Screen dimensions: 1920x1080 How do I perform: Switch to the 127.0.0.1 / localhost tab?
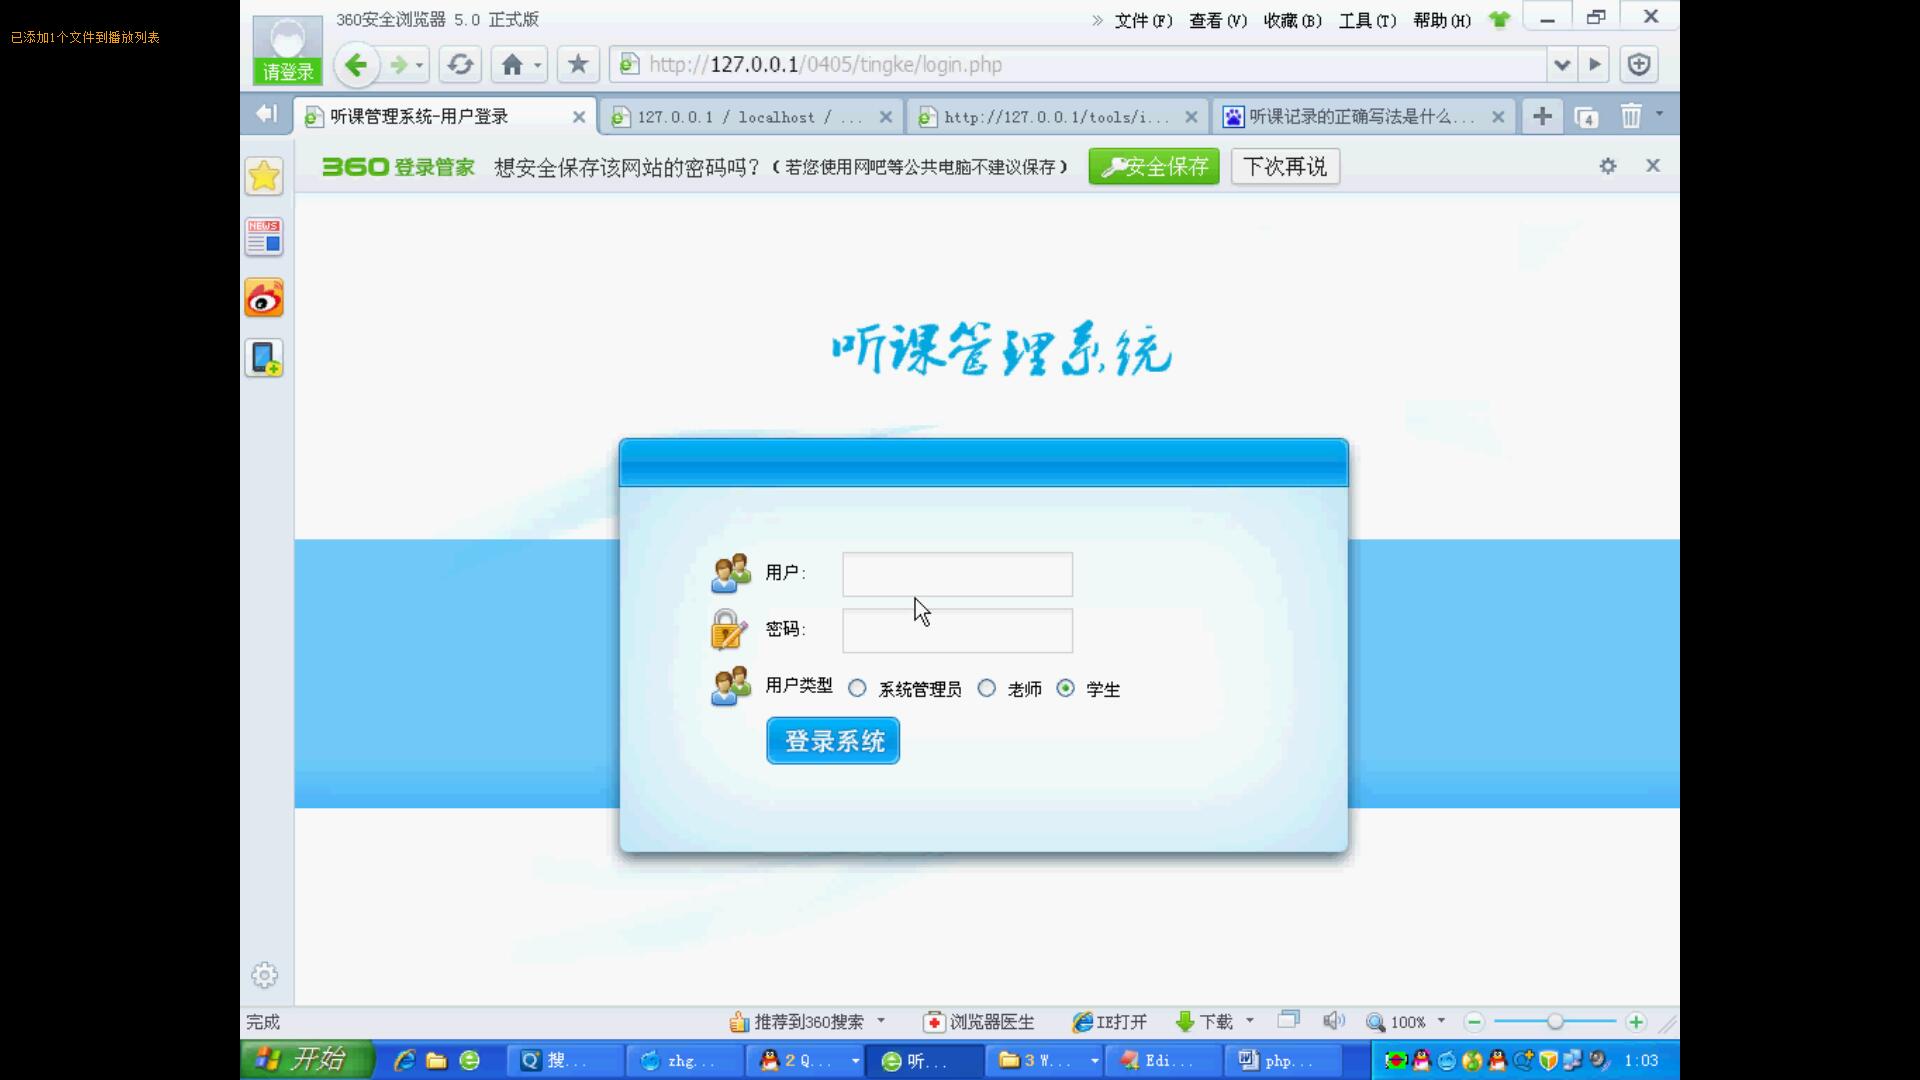point(750,117)
